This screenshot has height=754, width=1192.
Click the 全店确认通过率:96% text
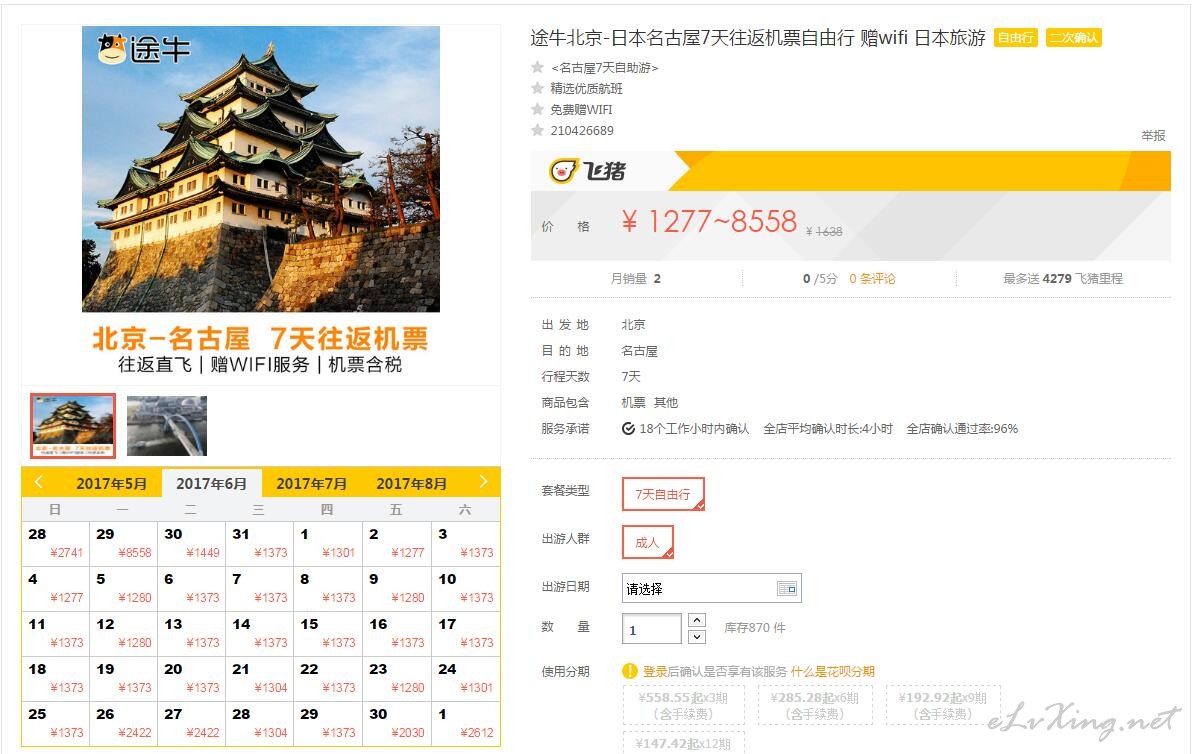(962, 429)
